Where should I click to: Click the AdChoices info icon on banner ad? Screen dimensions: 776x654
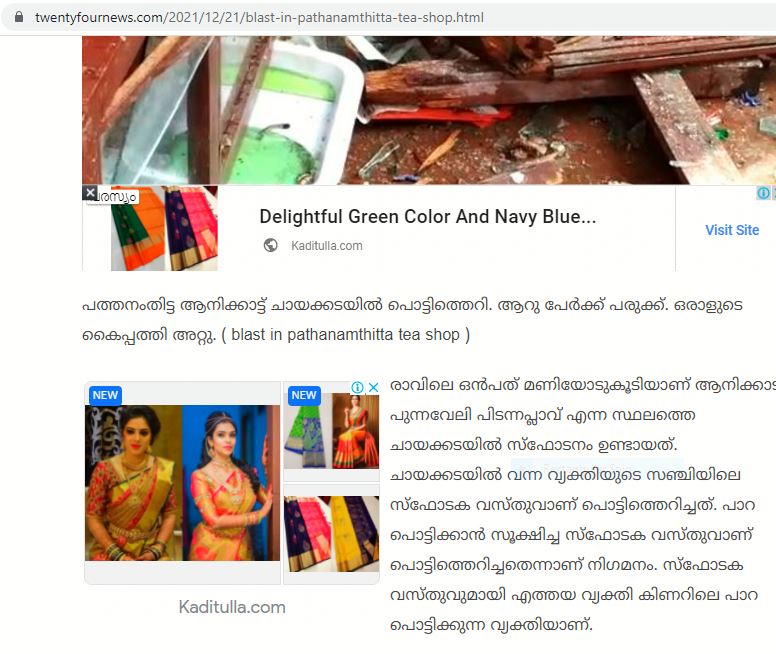click(763, 193)
